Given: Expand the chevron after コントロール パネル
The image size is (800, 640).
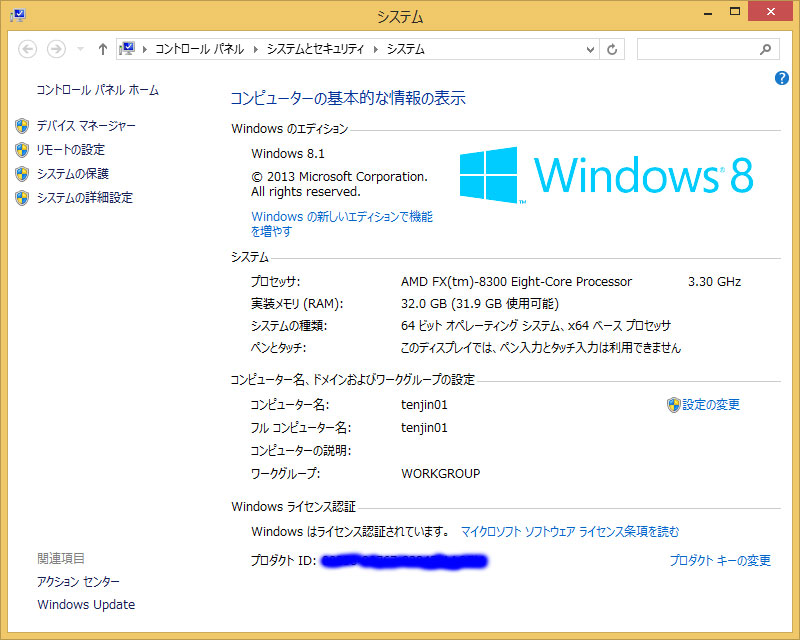Looking at the screenshot, I should (256, 50).
